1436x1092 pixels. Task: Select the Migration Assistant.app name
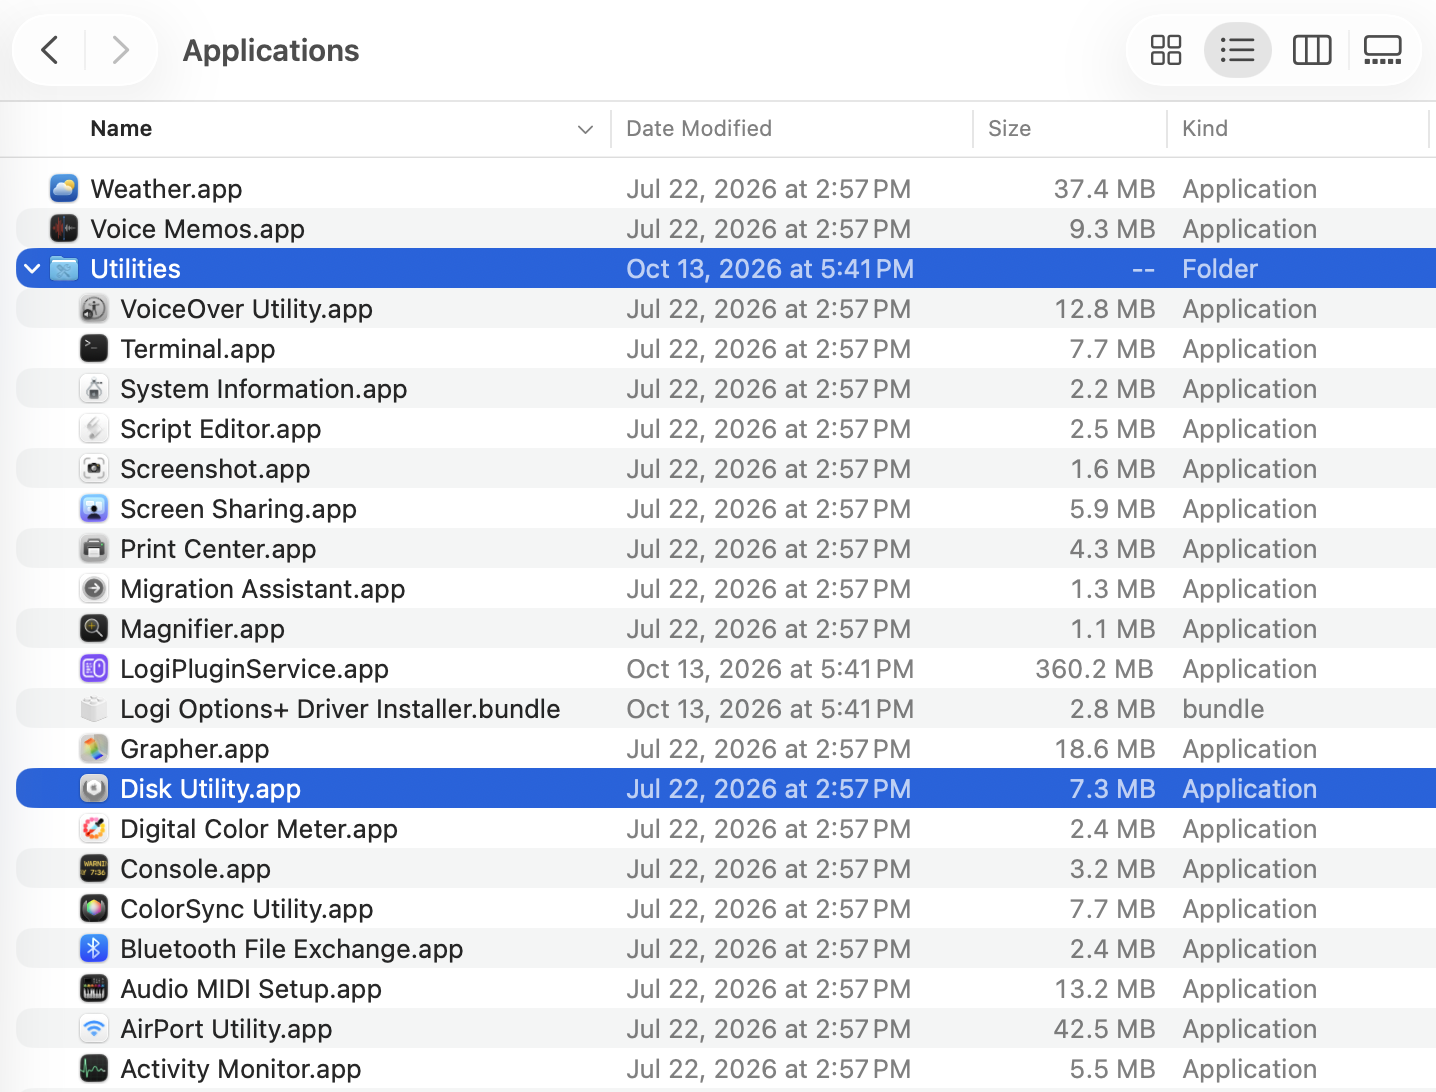(x=262, y=589)
